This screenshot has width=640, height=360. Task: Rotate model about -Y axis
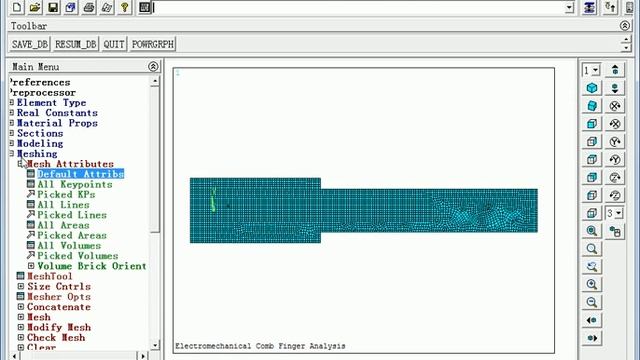tap(615, 160)
